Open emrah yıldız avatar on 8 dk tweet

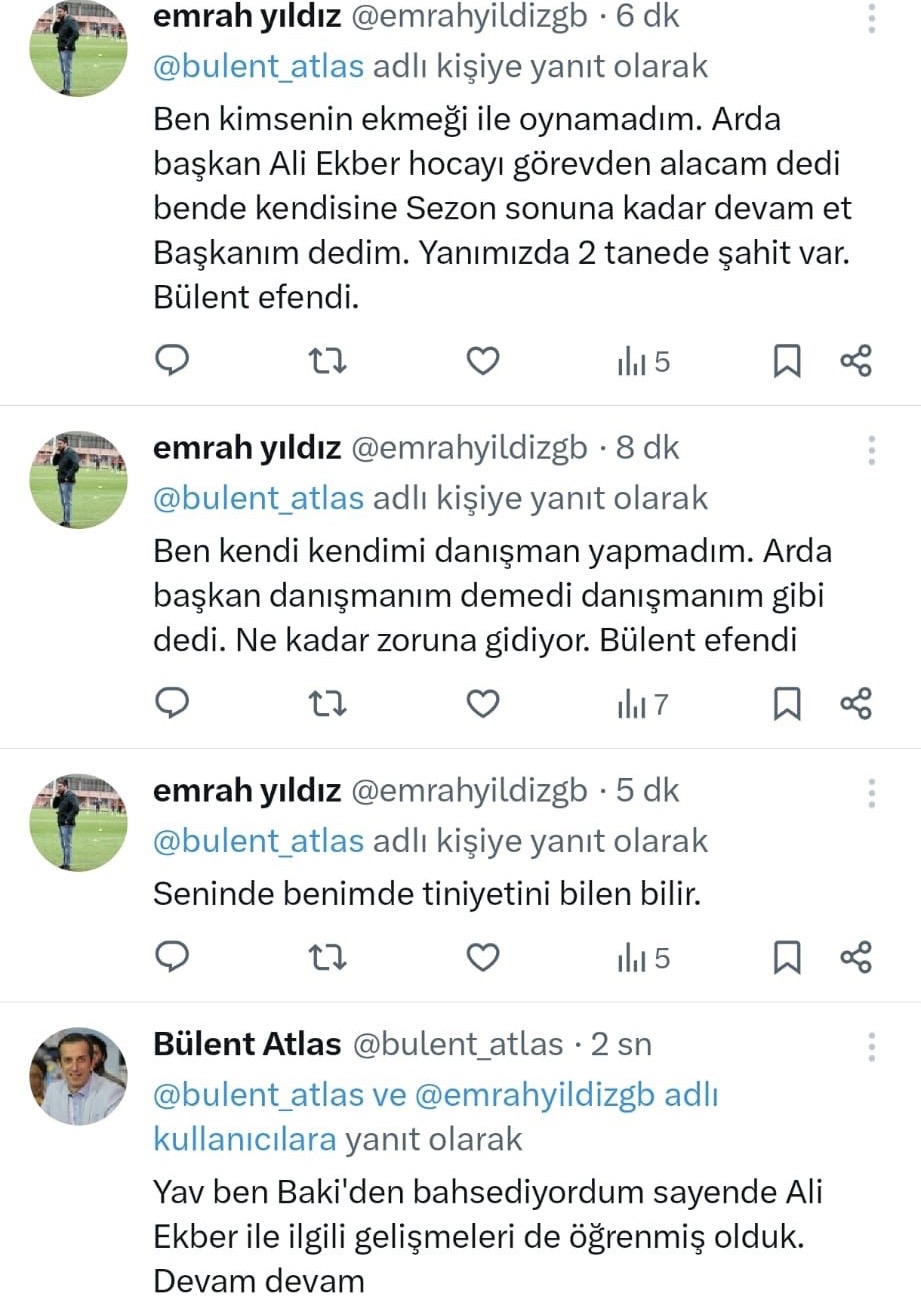tap(79, 480)
